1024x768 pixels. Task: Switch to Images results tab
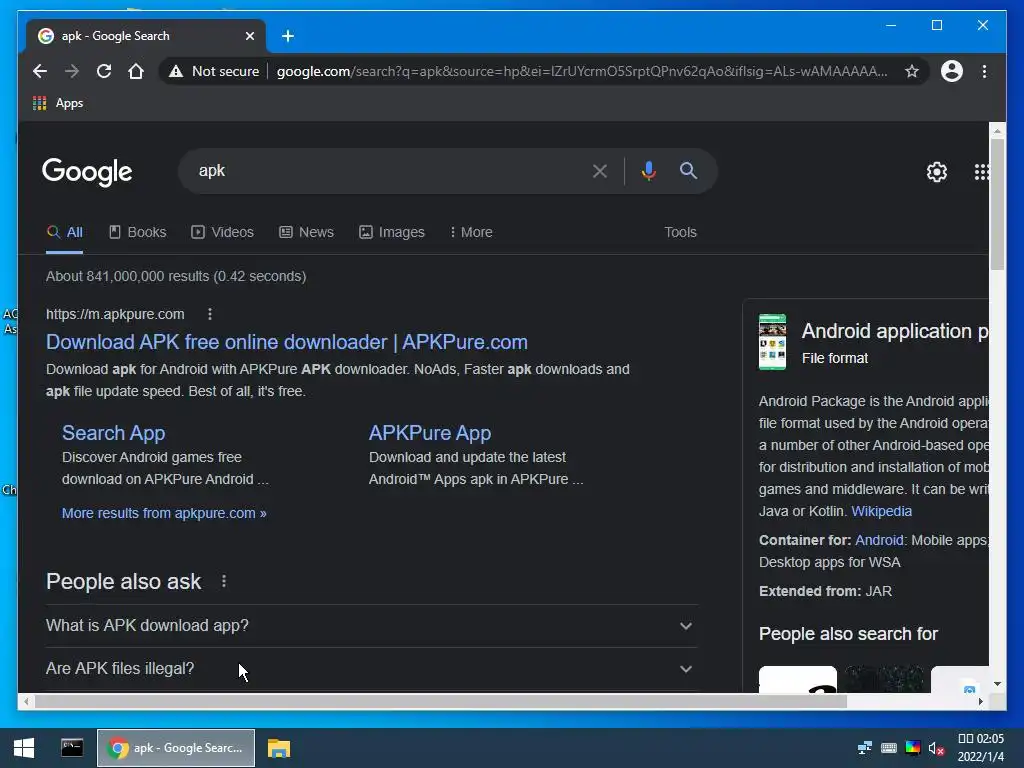click(392, 232)
